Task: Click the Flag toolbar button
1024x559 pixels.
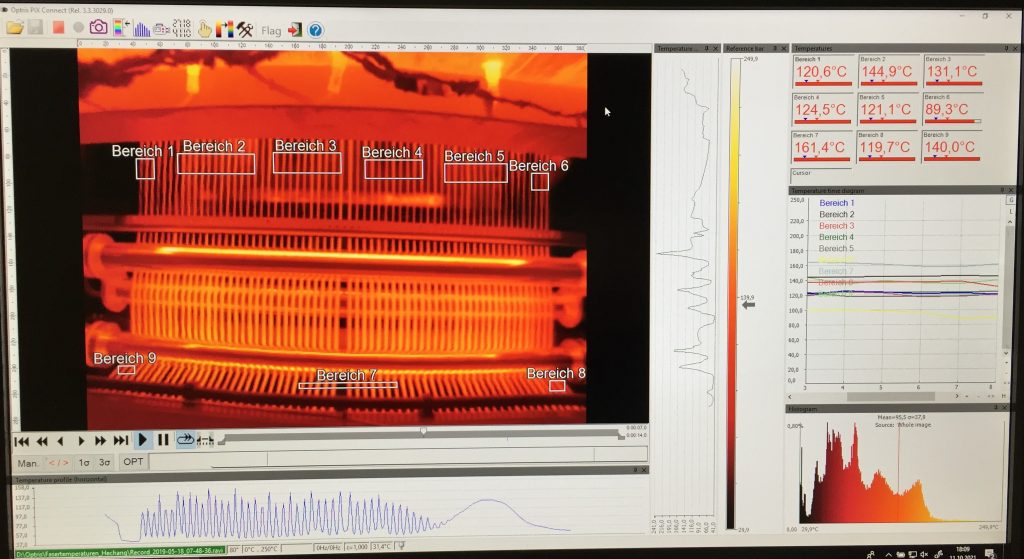Action: [x=271, y=31]
